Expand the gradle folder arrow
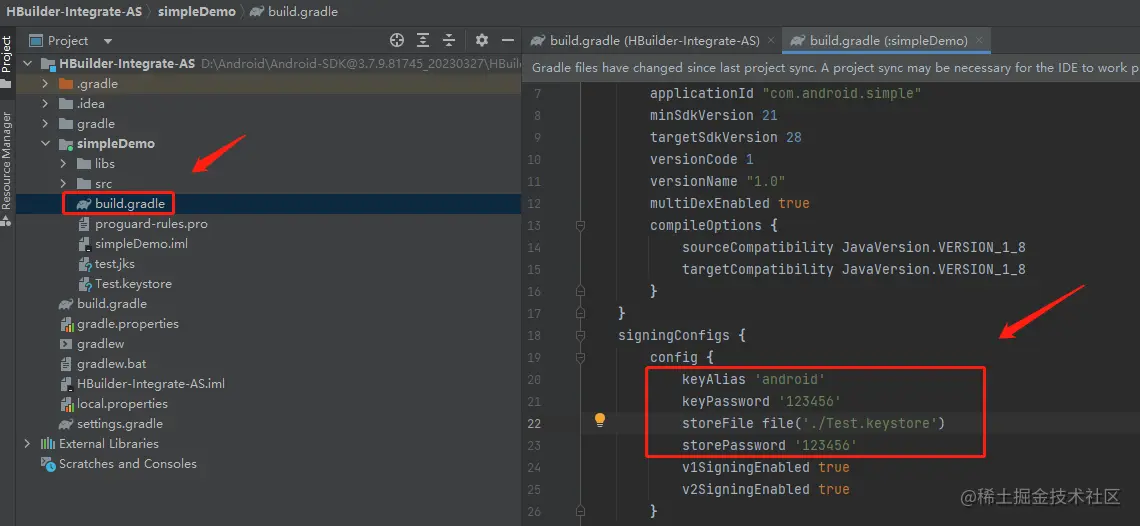The width and height of the screenshot is (1140, 526). [x=45, y=124]
